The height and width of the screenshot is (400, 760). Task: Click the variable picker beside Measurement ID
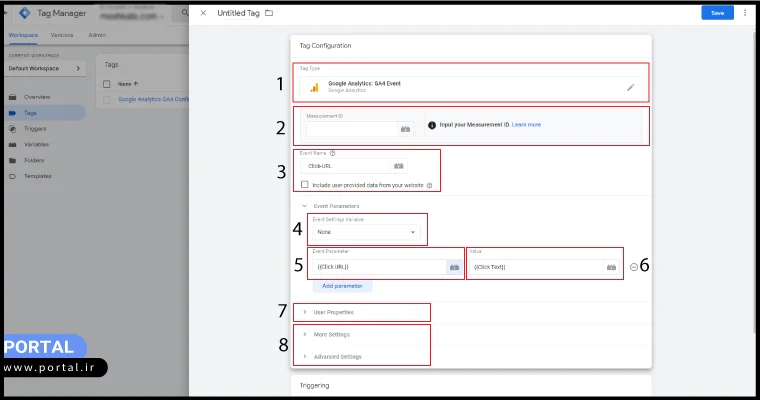[405, 129]
